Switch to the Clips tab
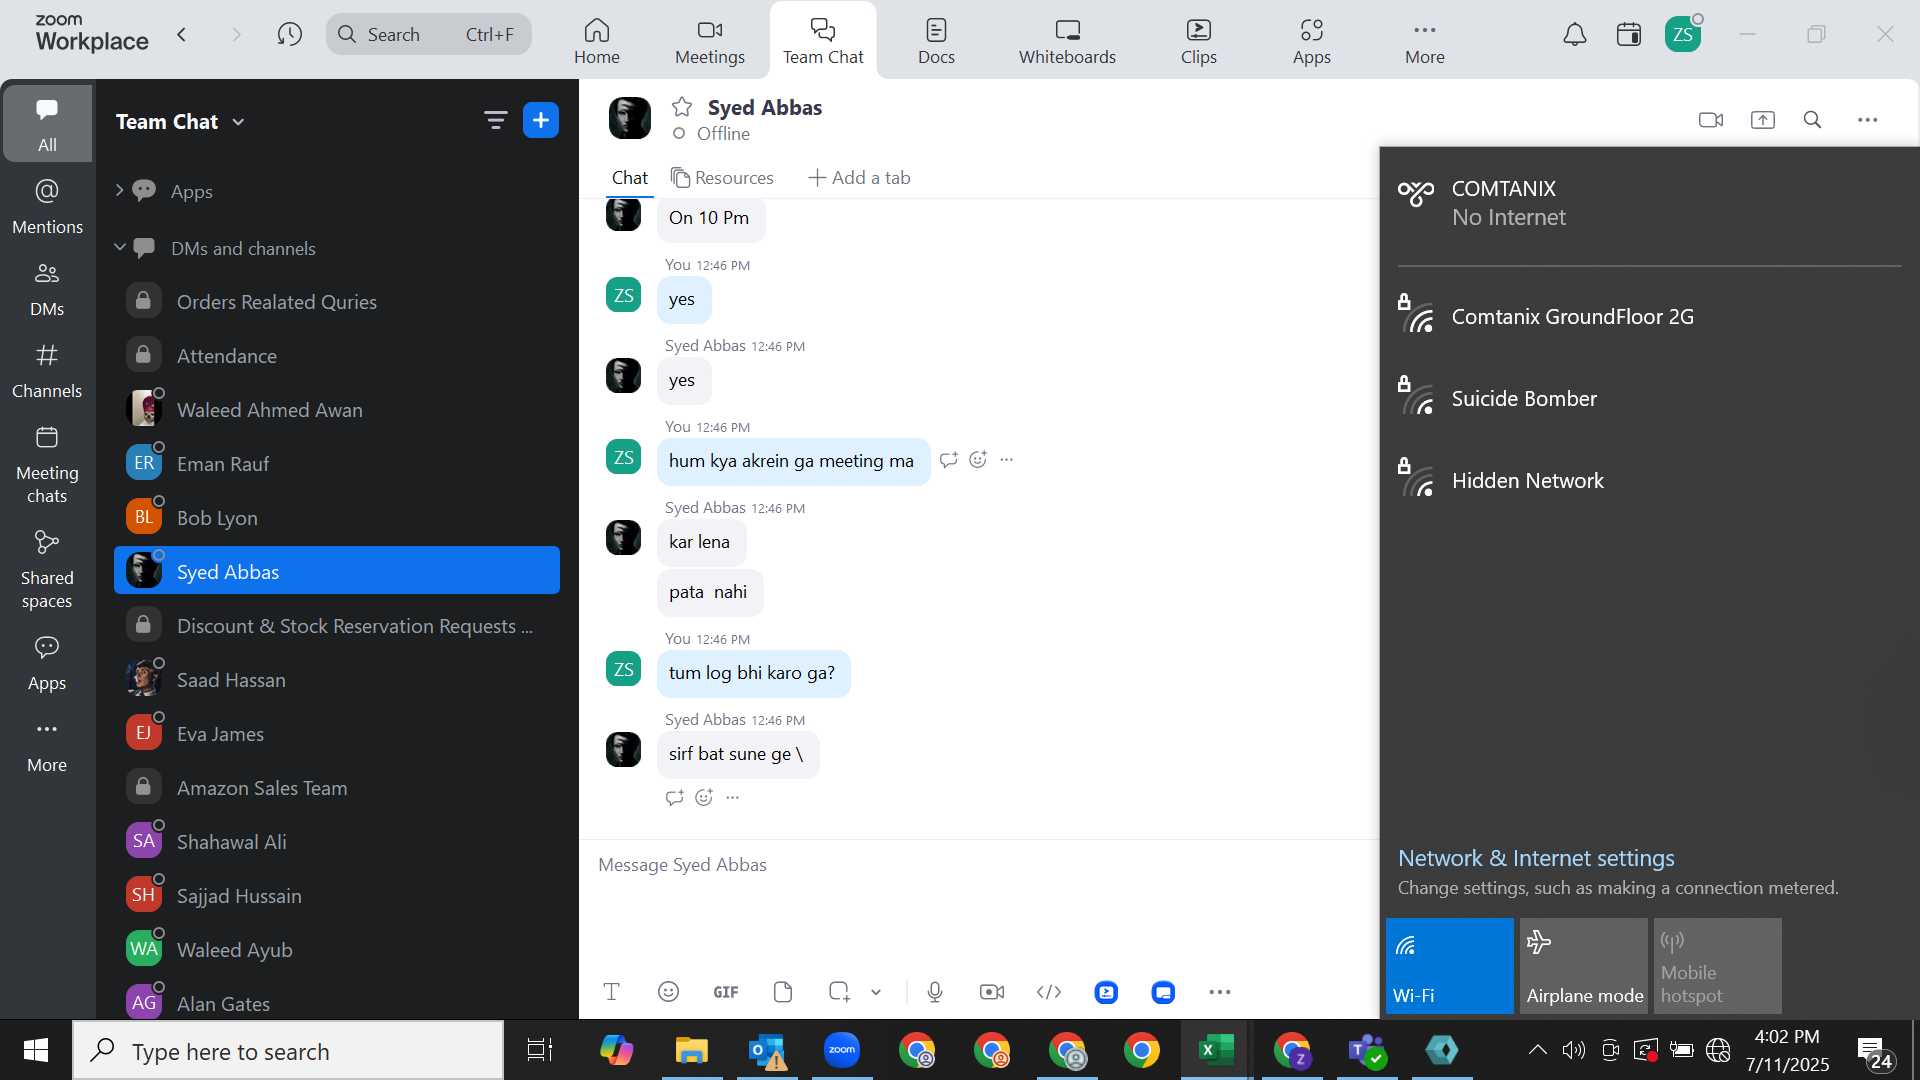Image resolution: width=1920 pixels, height=1080 pixels. (1198, 42)
